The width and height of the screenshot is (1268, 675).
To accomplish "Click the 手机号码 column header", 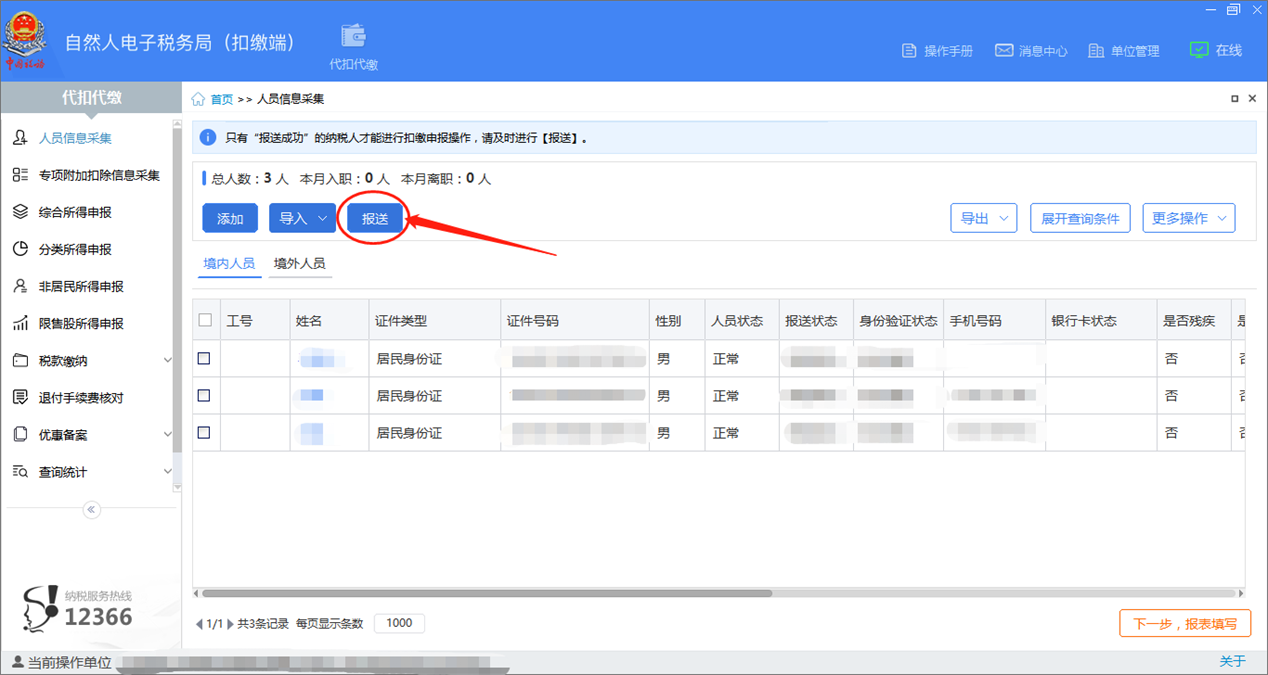I will (994, 321).
